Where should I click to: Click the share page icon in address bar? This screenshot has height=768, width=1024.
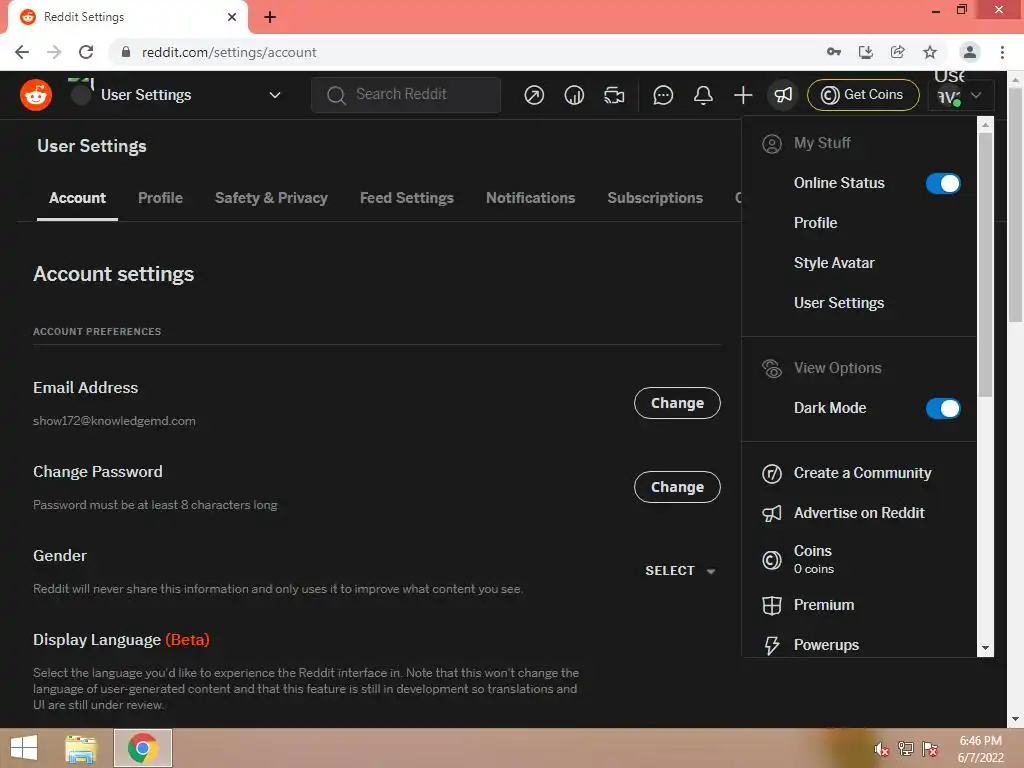(x=898, y=52)
